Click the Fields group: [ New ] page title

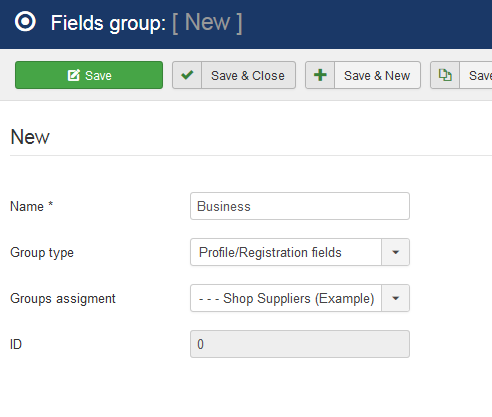(x=146, y=23)
